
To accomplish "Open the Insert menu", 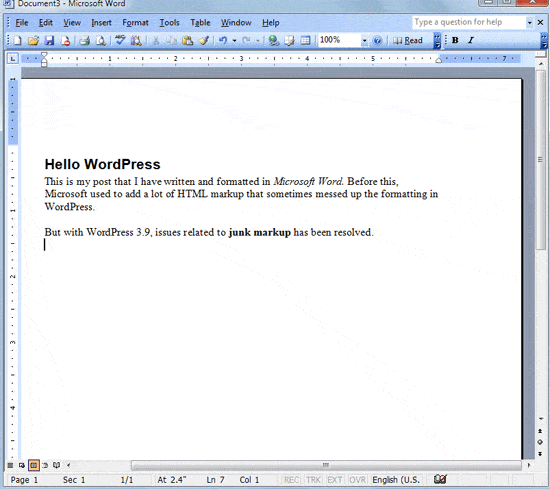I will click(101, 23).
